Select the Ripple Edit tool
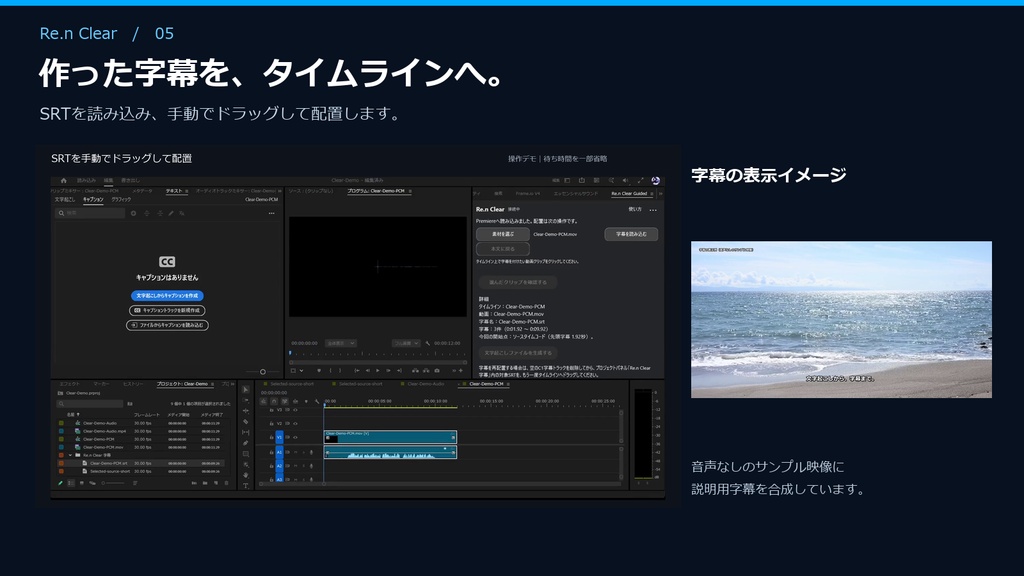This screenshot has height=576, width=1024. point(246,411)
